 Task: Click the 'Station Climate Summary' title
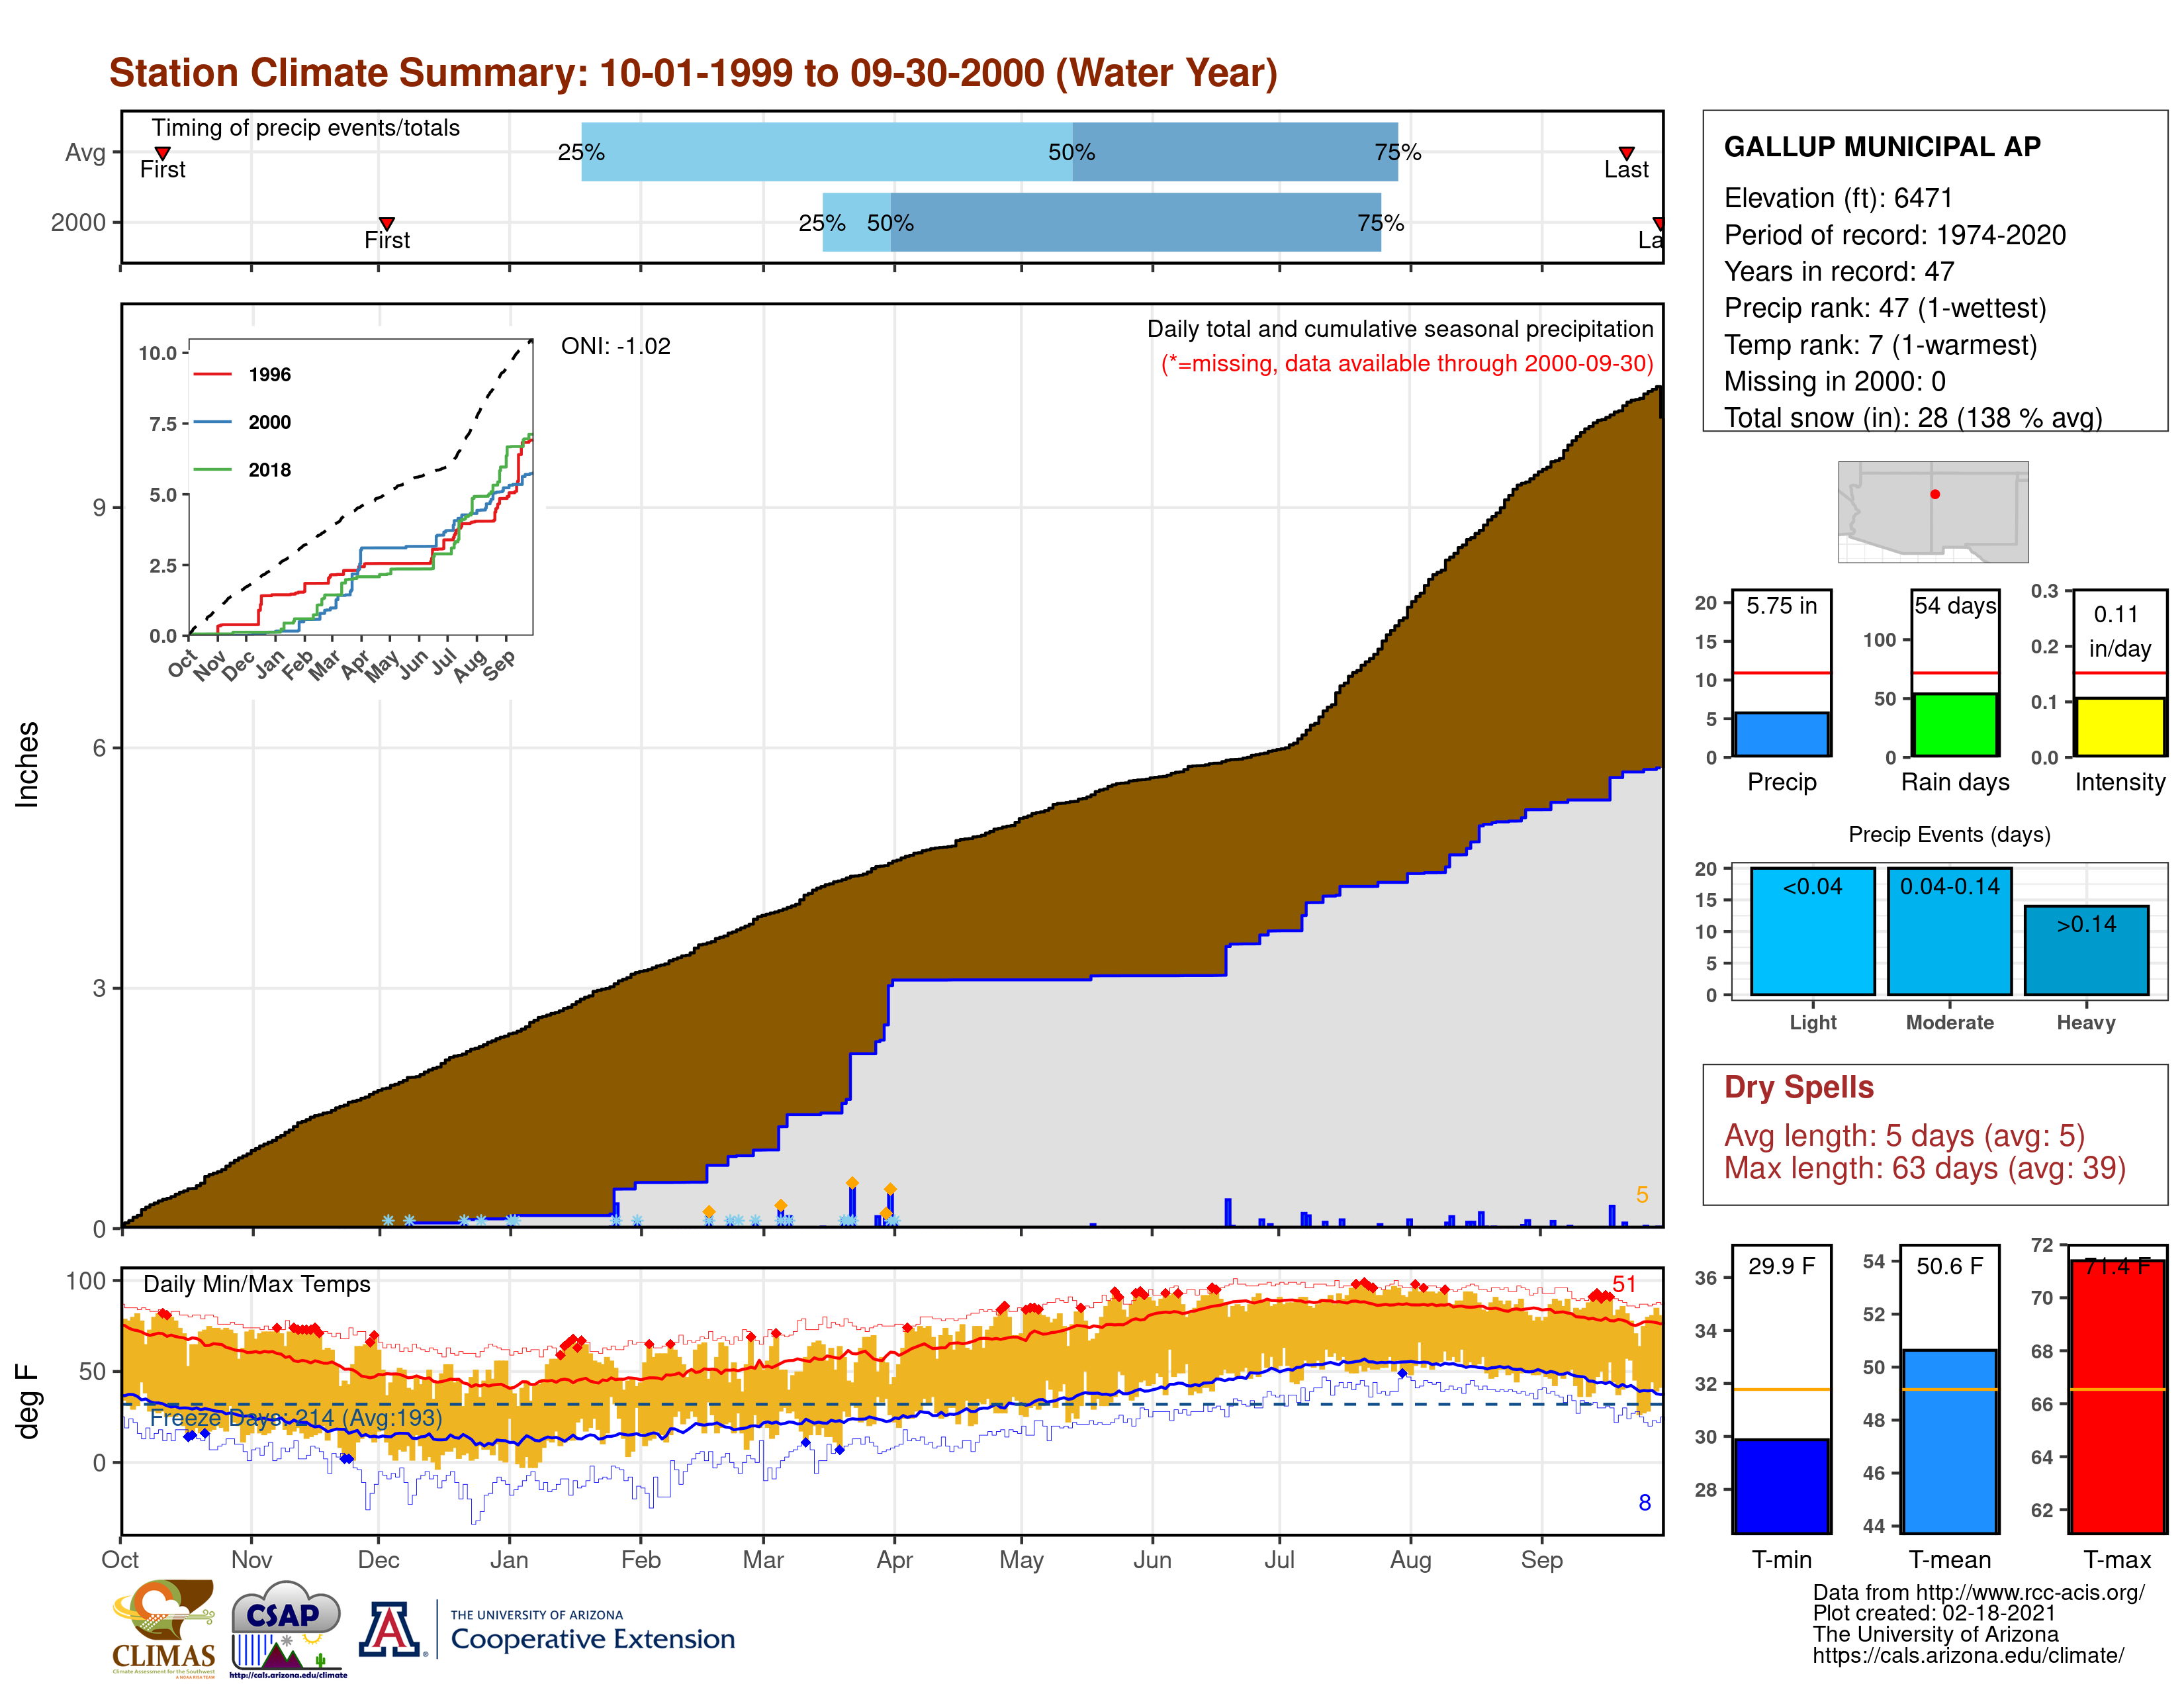tap(693, 73)
